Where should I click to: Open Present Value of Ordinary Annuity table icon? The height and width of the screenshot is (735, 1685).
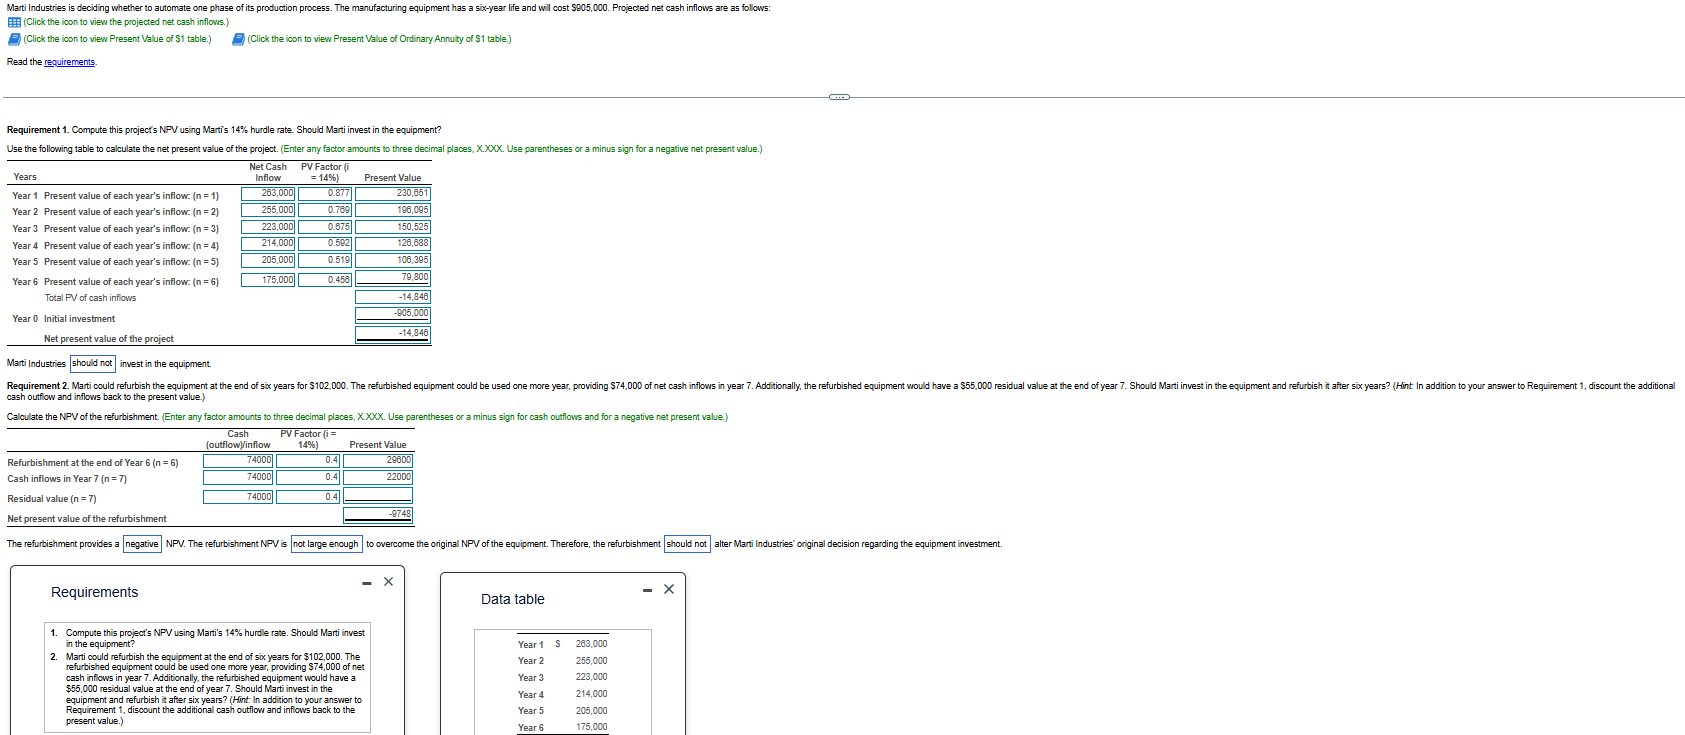[238, 39]
